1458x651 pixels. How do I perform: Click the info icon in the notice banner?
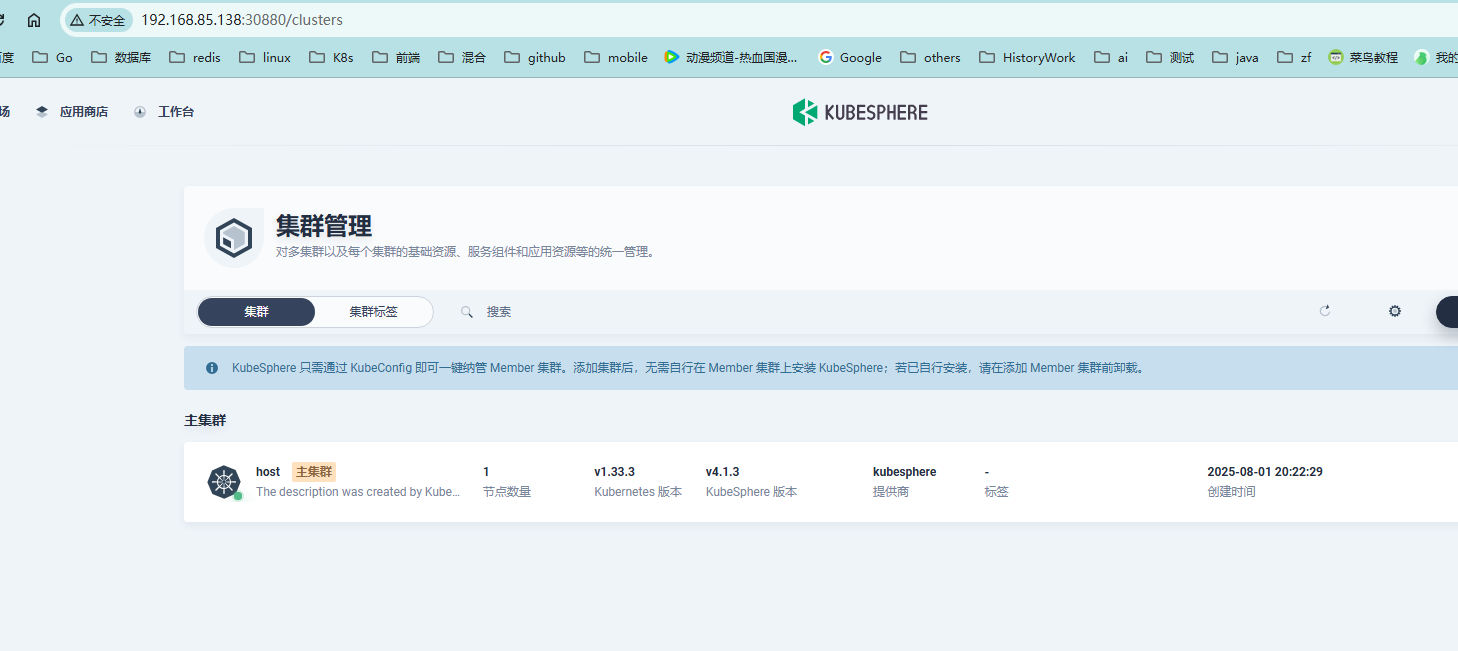[212, 368]
